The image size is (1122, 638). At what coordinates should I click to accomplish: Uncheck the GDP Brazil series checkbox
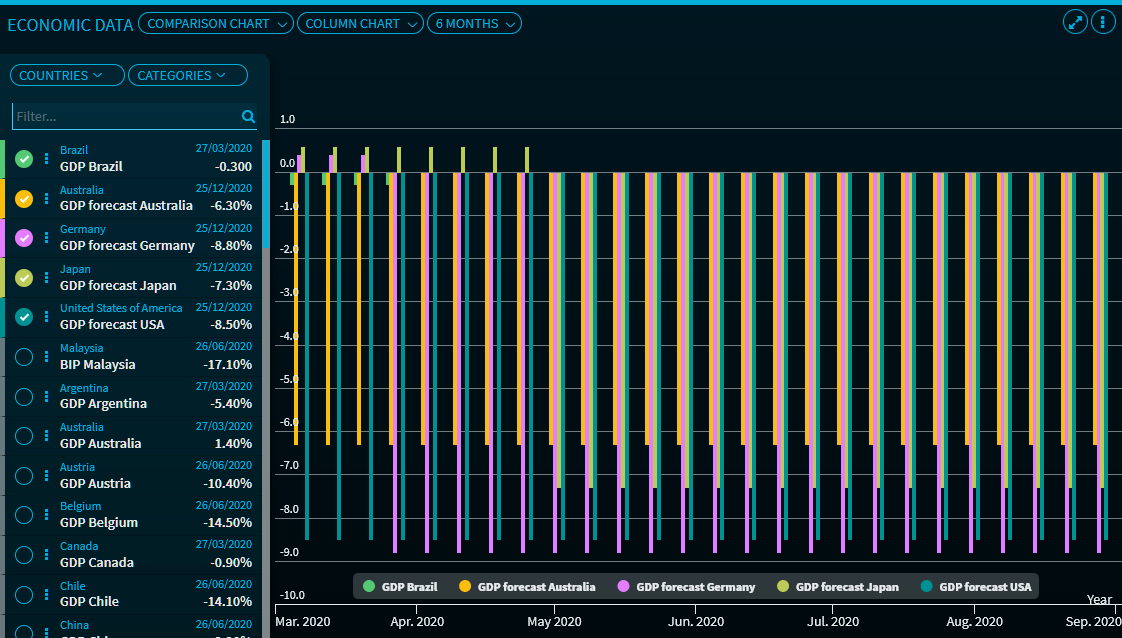24,159
